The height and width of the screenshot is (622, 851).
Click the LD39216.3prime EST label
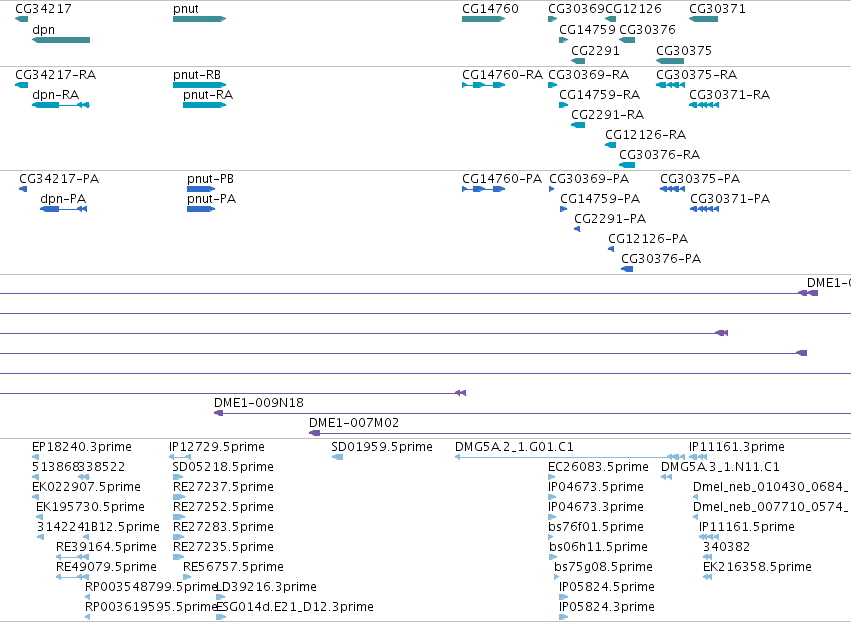[x=266, y=587]
